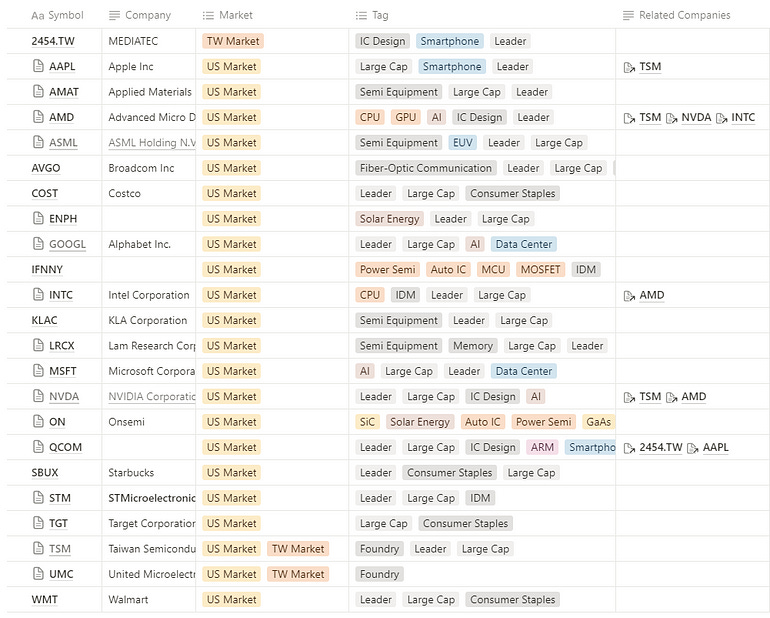
Task: Click ARM tag in QCOM row
Action: [x=542, y=447]
